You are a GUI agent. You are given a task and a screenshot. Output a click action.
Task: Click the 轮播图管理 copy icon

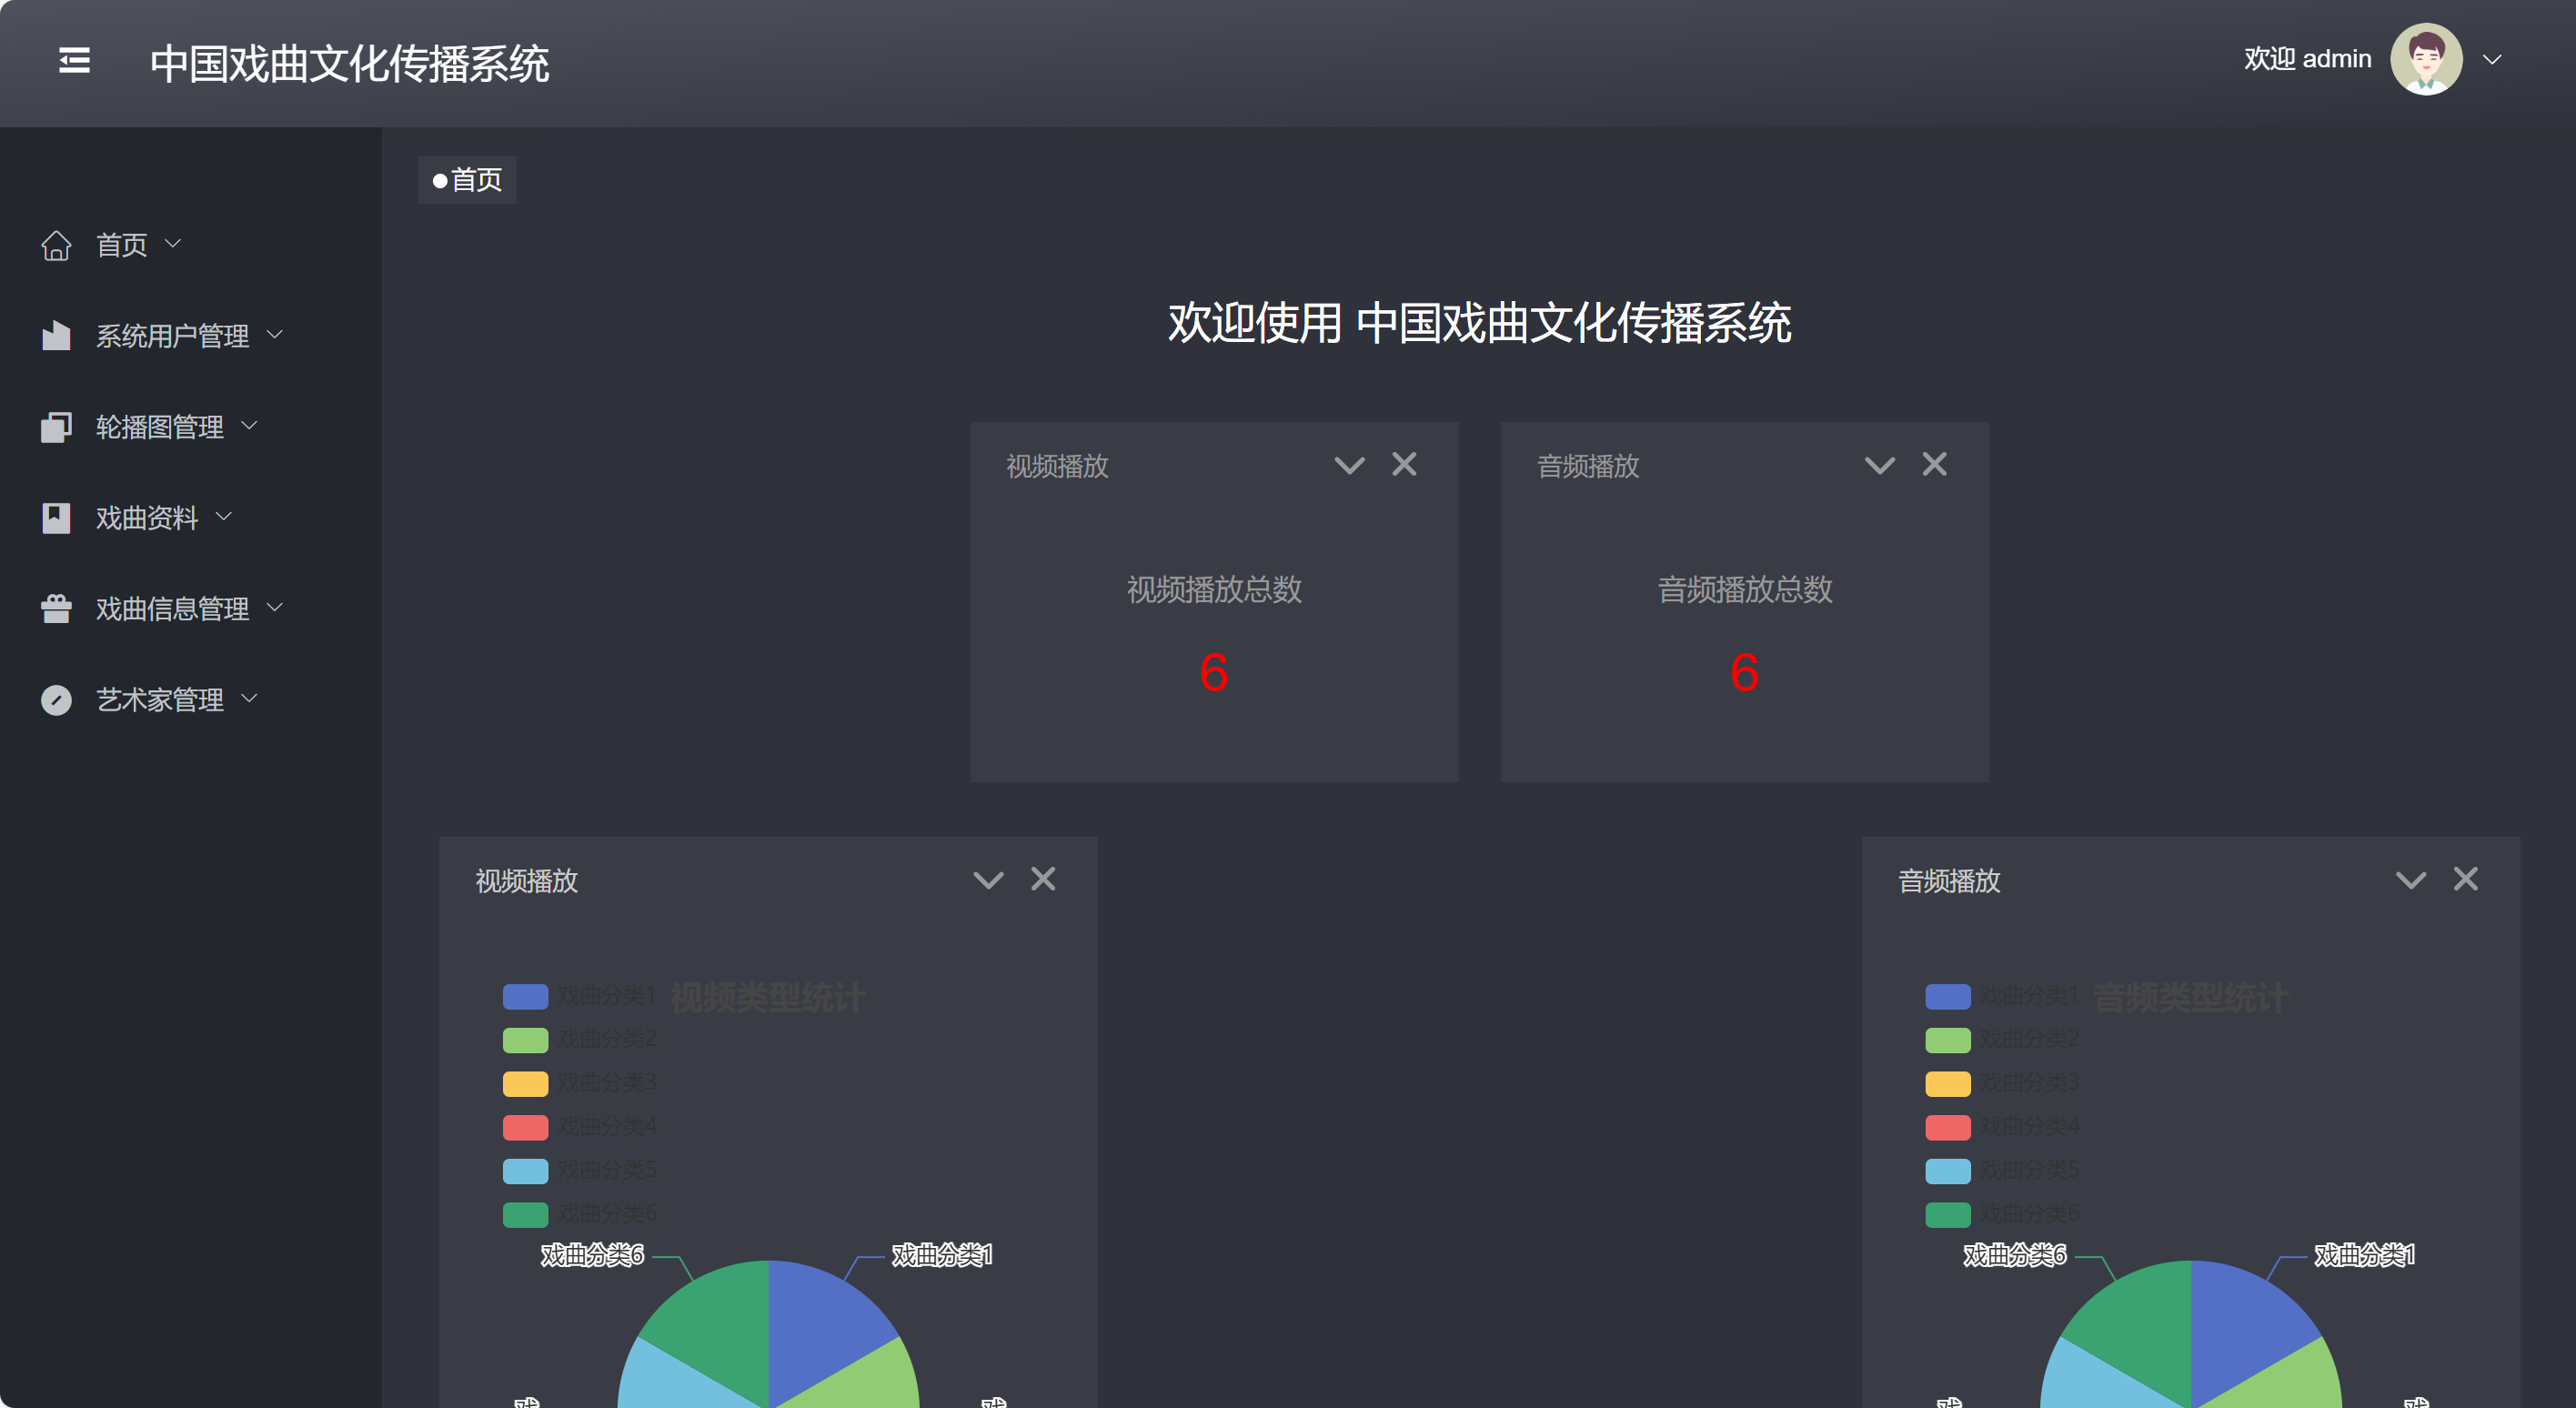(x=56, y=427)
